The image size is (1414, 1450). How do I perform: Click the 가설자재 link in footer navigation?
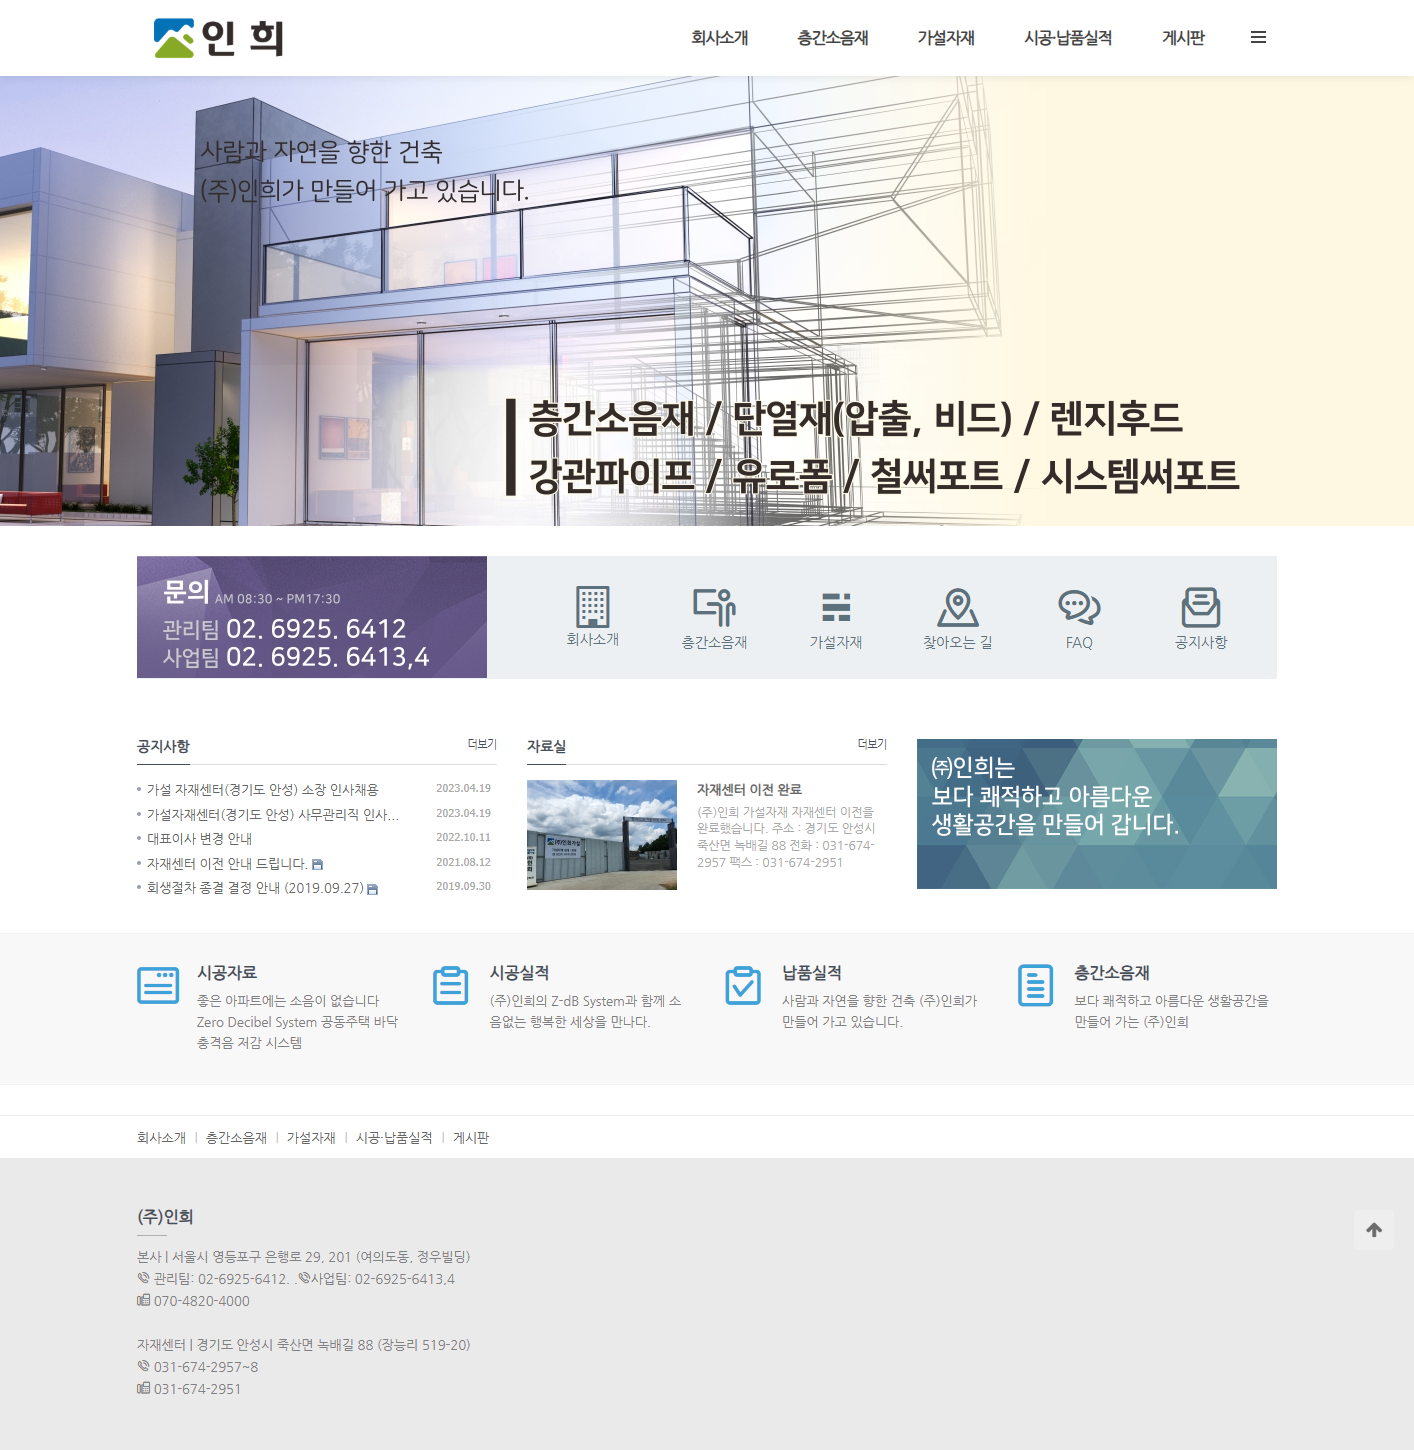click(x=311, y=1138)
